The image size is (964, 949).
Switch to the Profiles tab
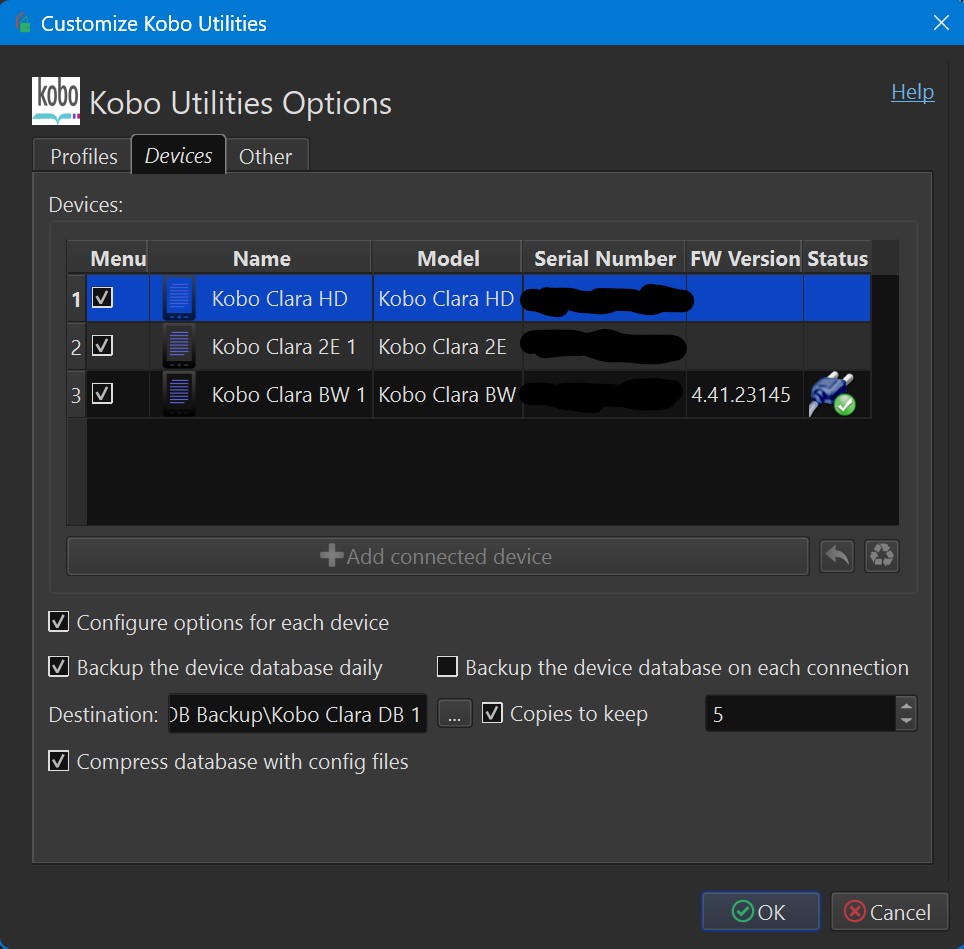click(83, 156)
